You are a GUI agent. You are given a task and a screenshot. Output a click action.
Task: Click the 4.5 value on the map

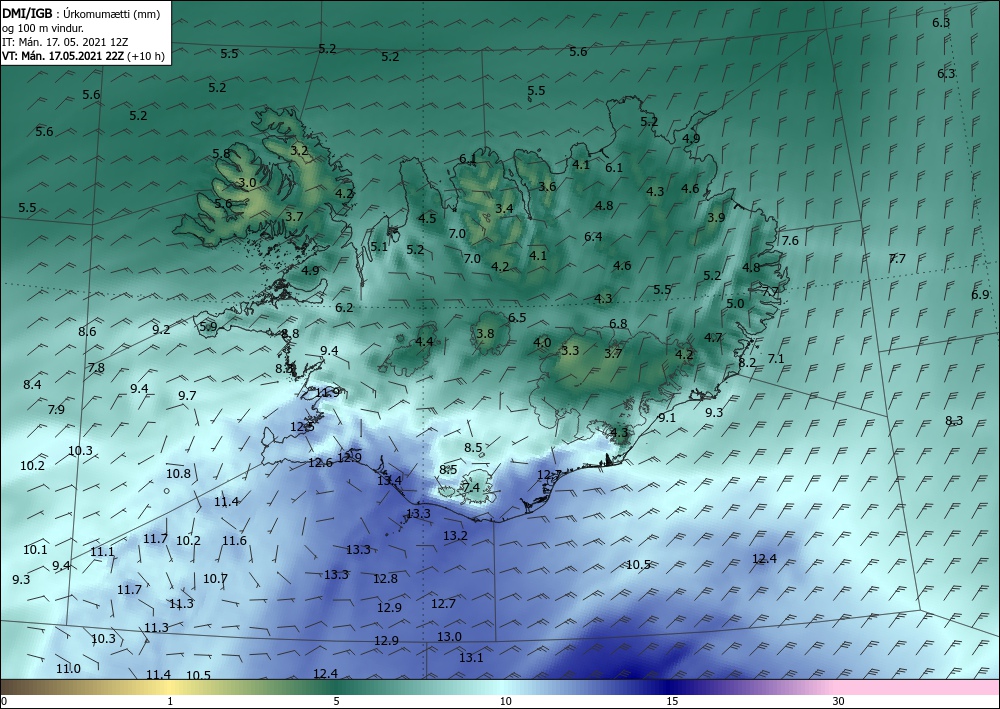[427, 219]
